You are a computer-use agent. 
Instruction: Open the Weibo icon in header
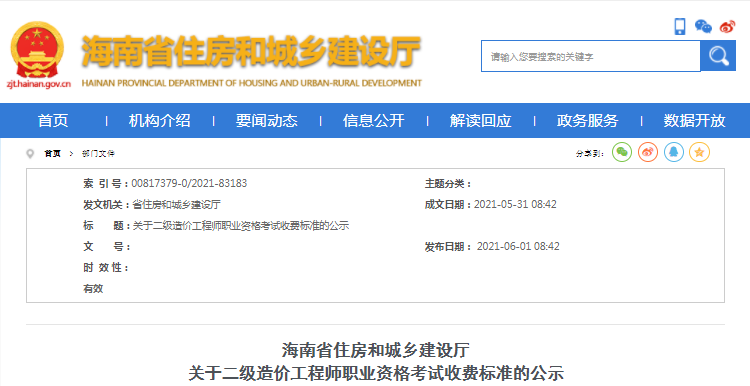click(x=727, y=26)
